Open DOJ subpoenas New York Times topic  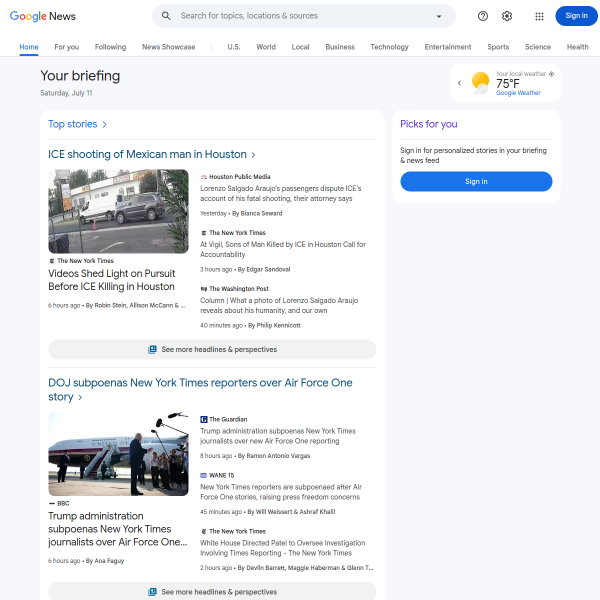[200, 390]
